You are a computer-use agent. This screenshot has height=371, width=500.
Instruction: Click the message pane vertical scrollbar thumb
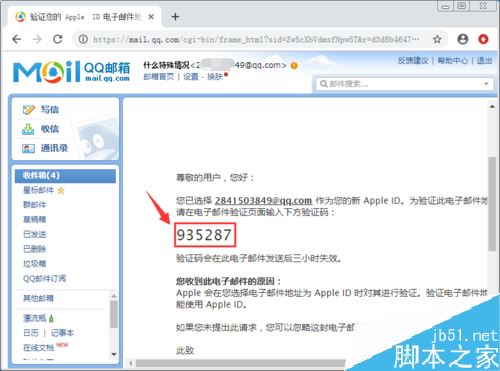(x=492, y=204)
